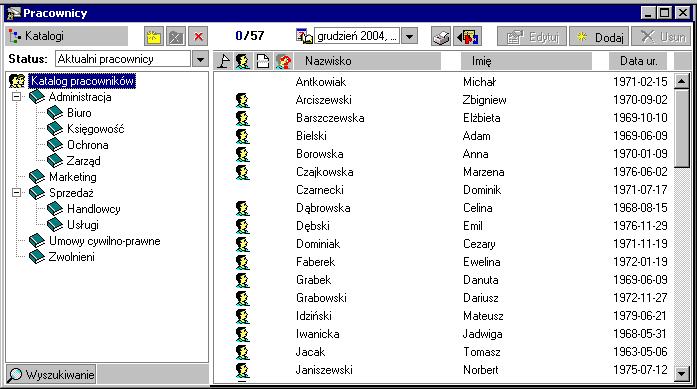Click the grudzień 2004 date field
Image resolution: width=697 pixels, height=389 pixels.
tap(357, 36)
